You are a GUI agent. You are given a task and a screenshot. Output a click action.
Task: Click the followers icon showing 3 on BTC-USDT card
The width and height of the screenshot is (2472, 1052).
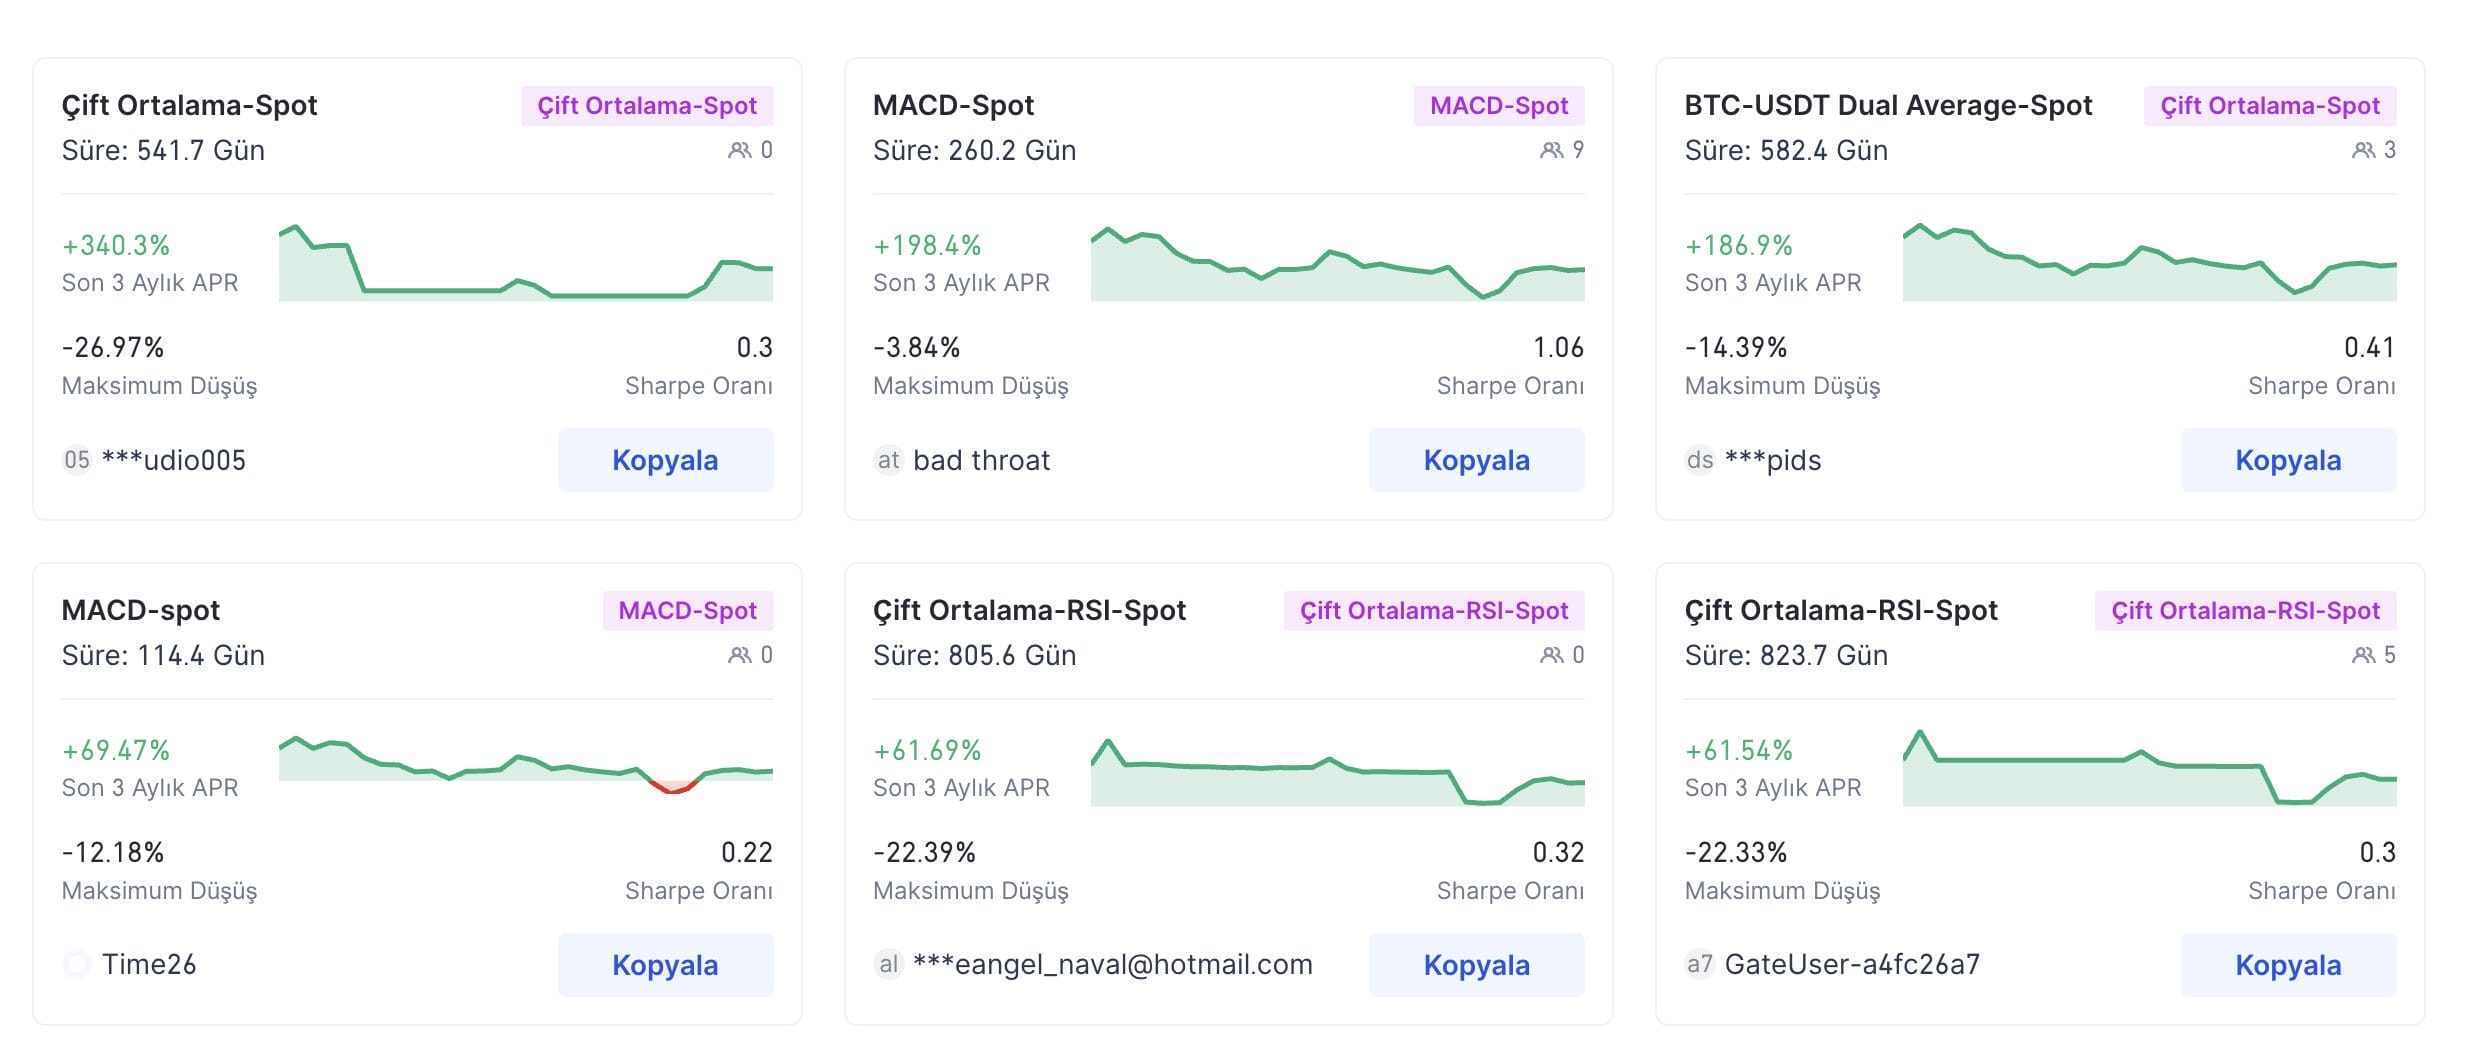click(2362, 150)
